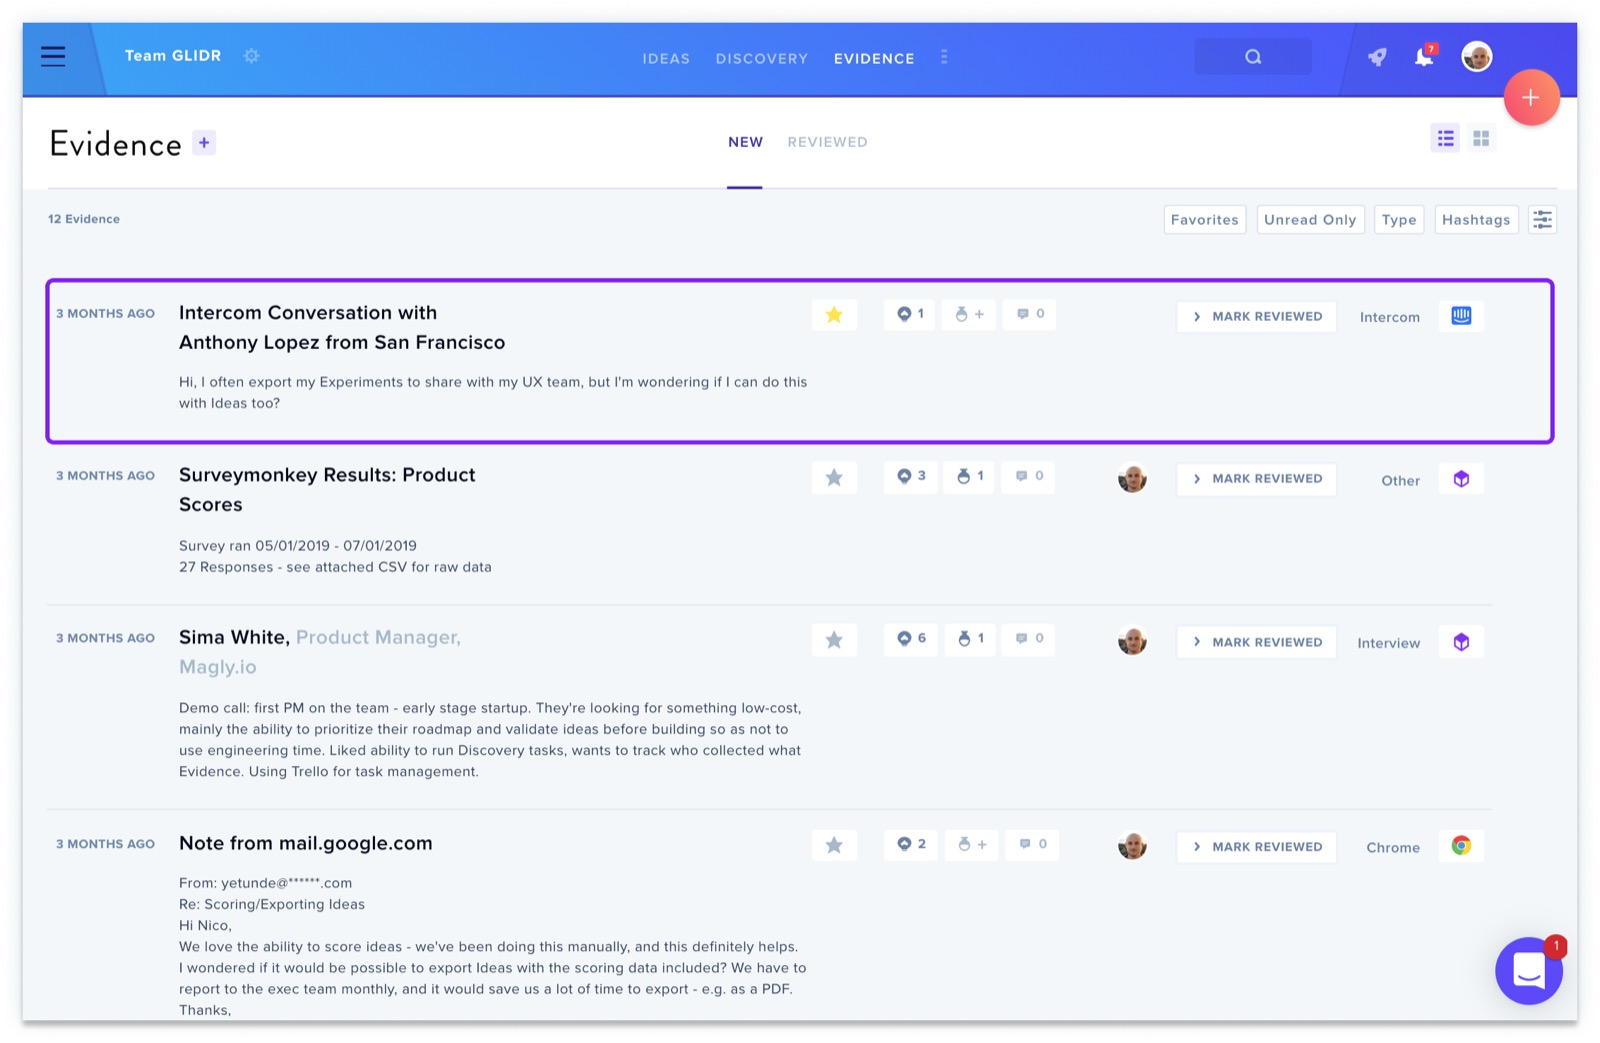
Task: Open the hamburger navigation menu
Action: coord(53,56)
